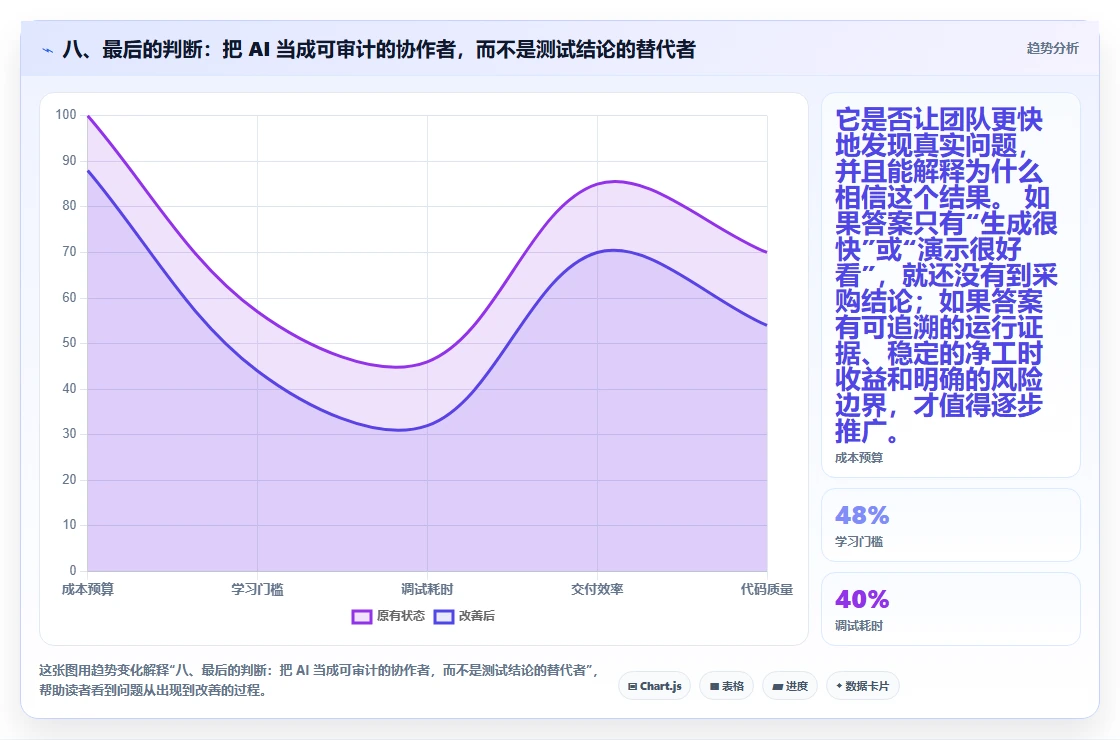
Task: Click the section title 八、最后的判断
Action: coord(379,49)
